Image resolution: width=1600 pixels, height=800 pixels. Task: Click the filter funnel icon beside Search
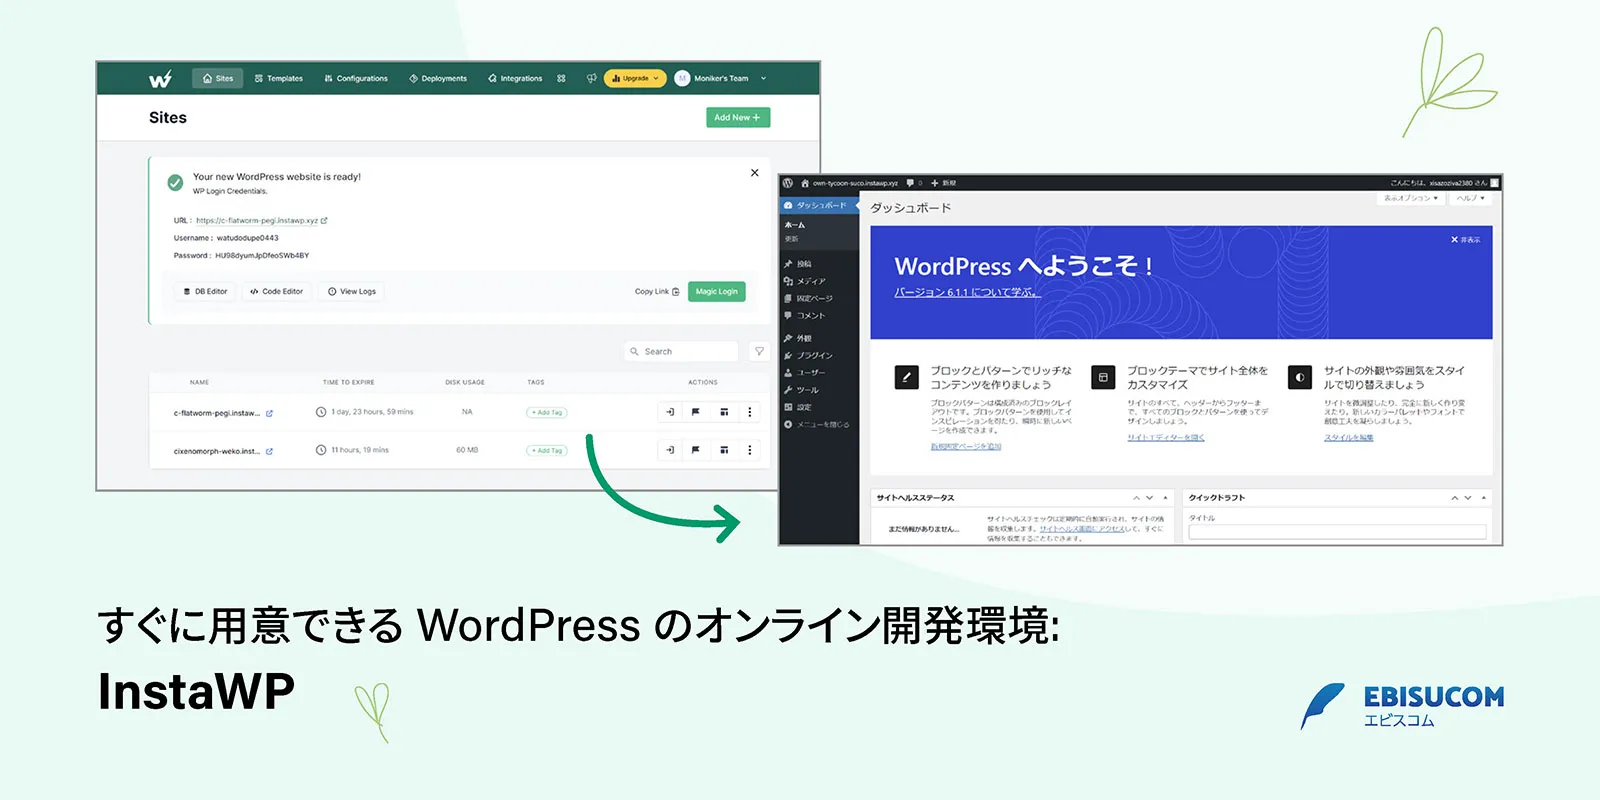pyautogui.click(x=759, y=351)
